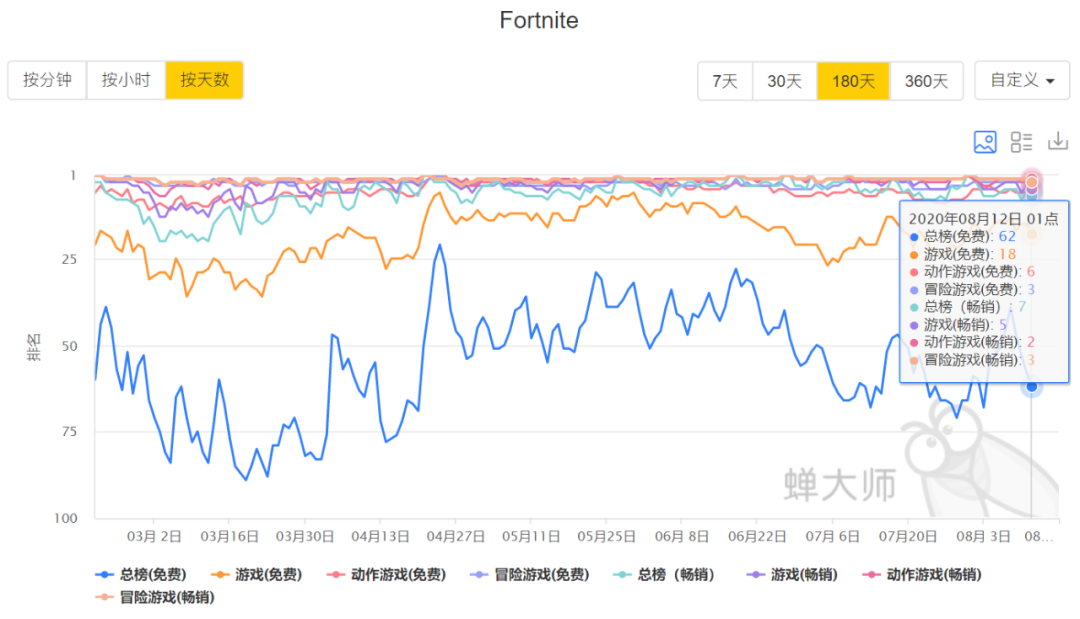1080x619 pixels.
Task: Click the 08月3日 x-axis label
Action: (983, 536)
